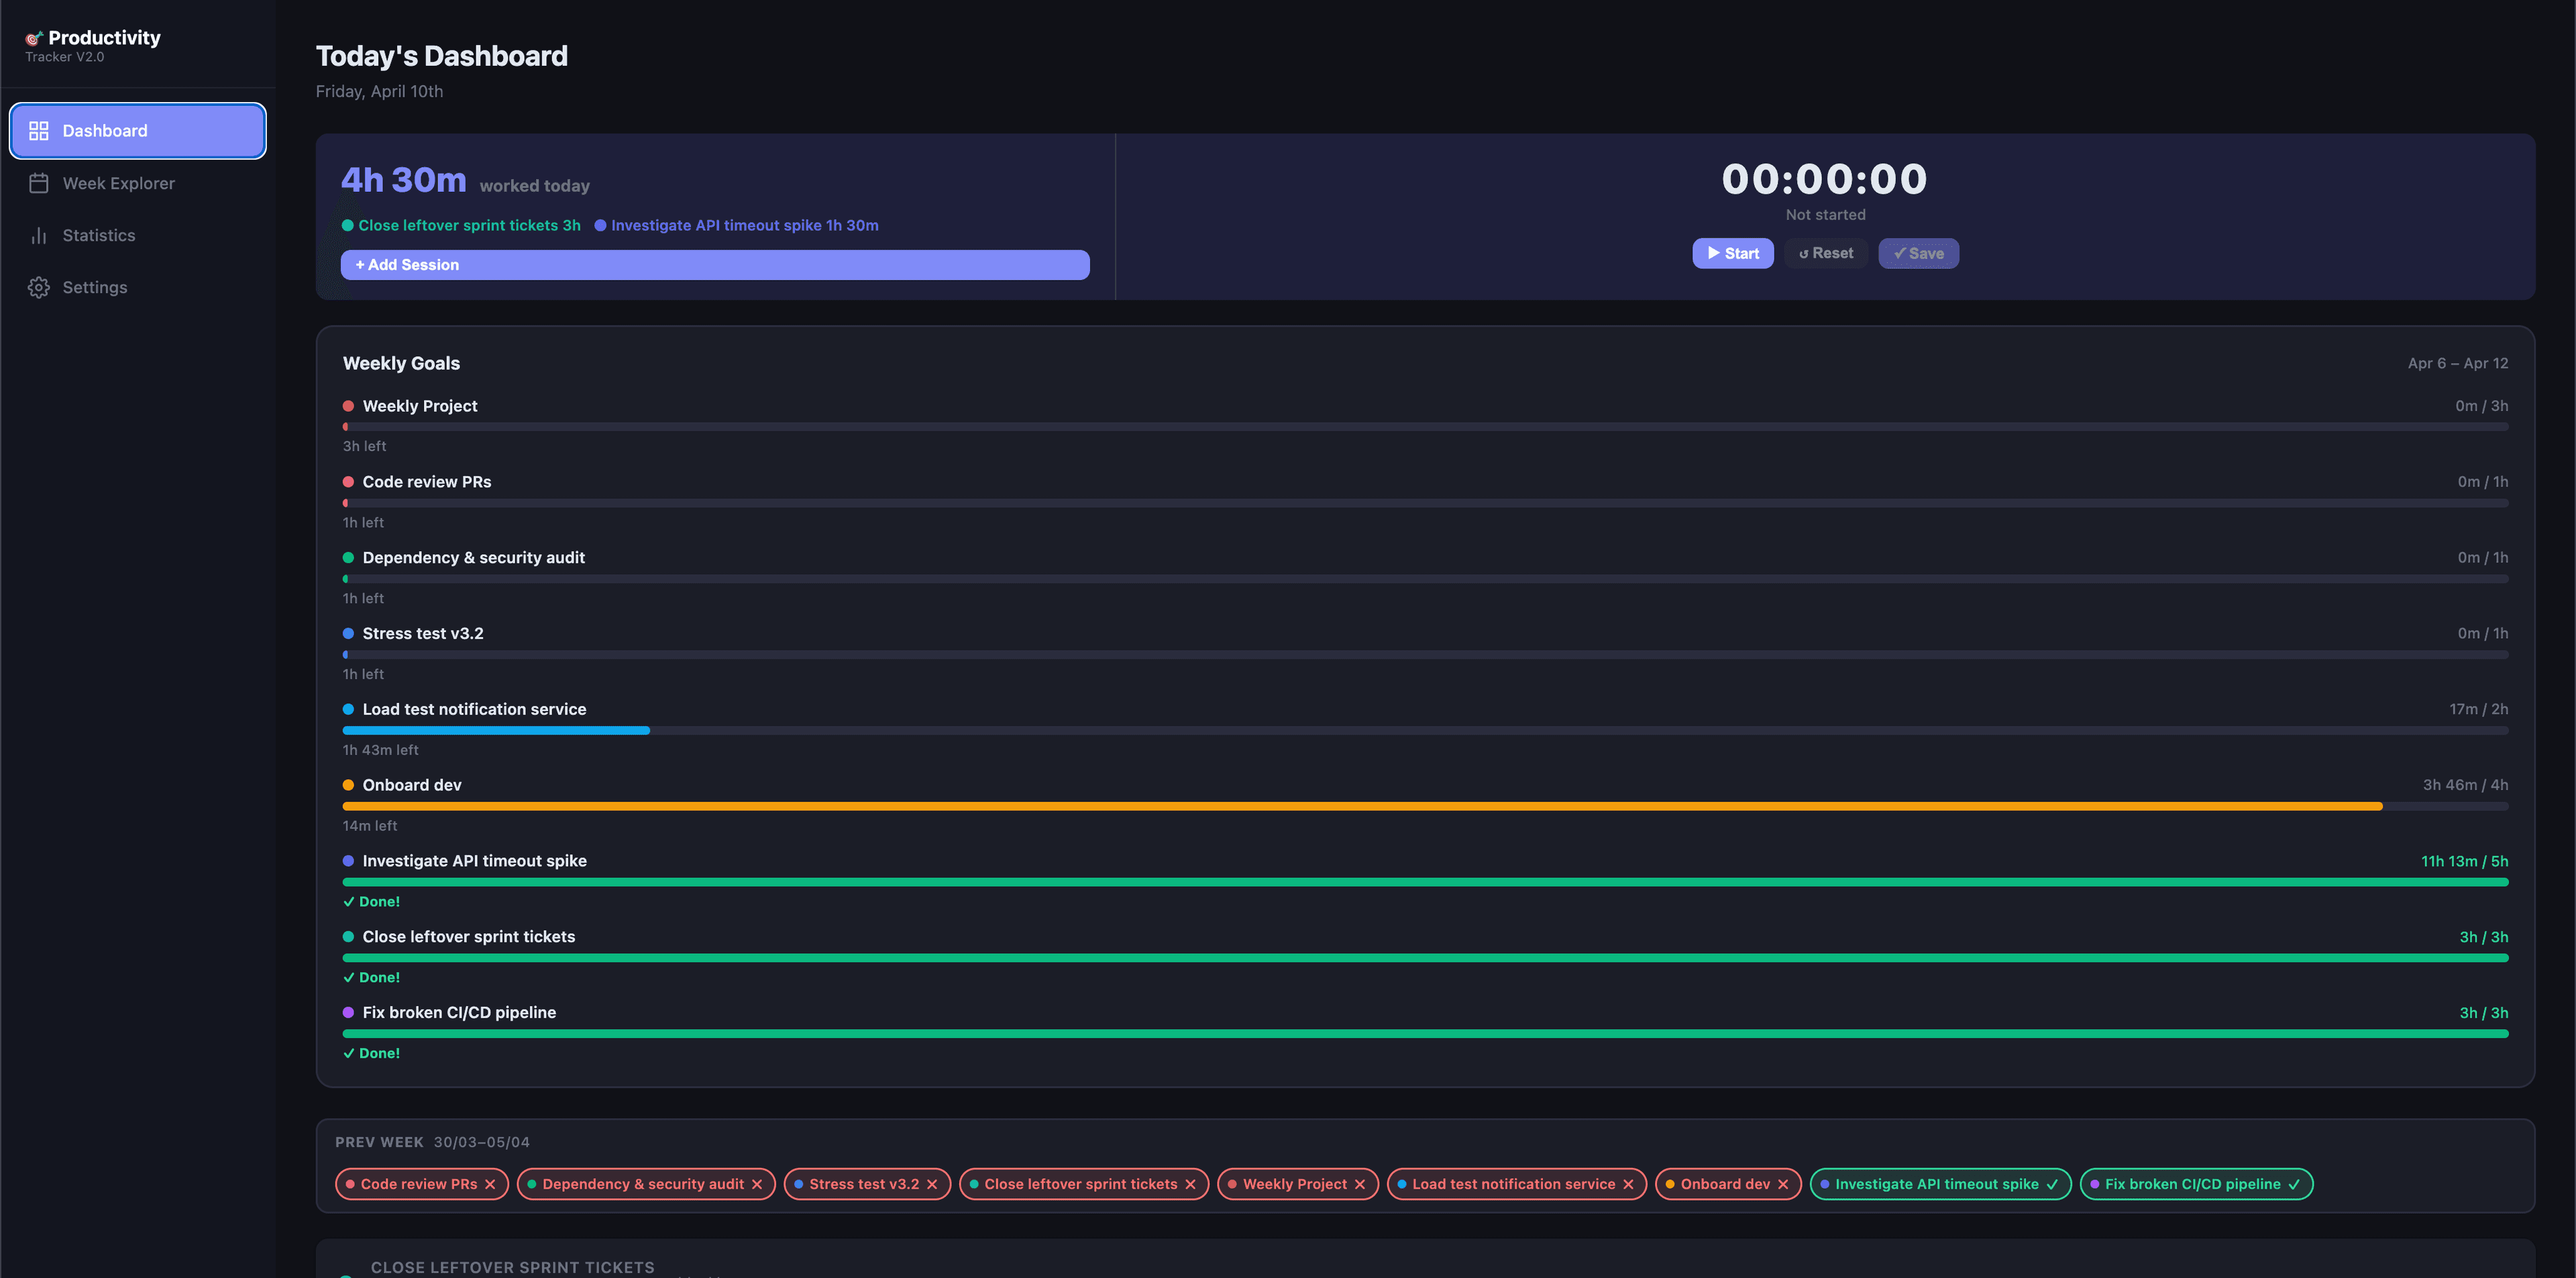Open the Settings page
2576x1278 pixels.
tap(138, 287)
